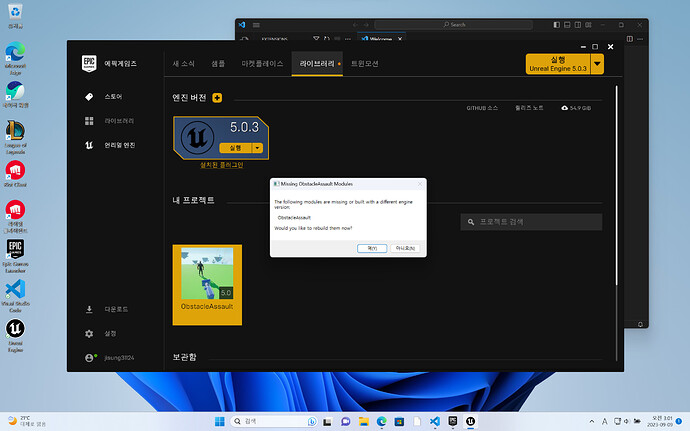Click the jisung3124 account profile icon

pyautogui.click(x=89, y=357)
